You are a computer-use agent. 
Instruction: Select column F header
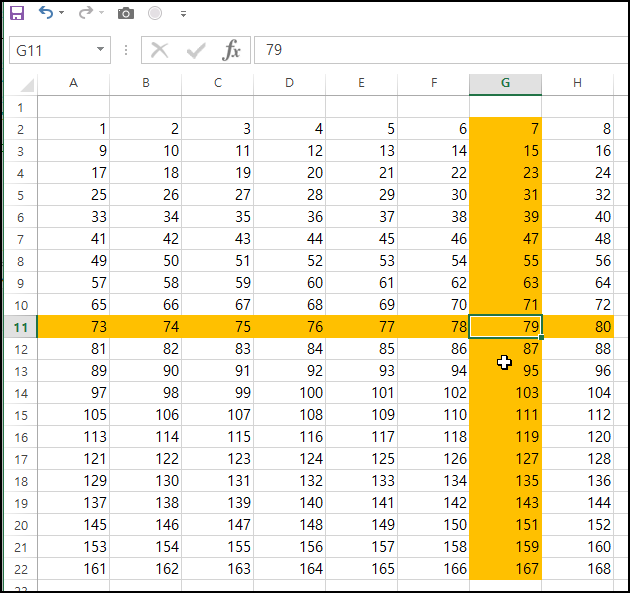[433, 84]
